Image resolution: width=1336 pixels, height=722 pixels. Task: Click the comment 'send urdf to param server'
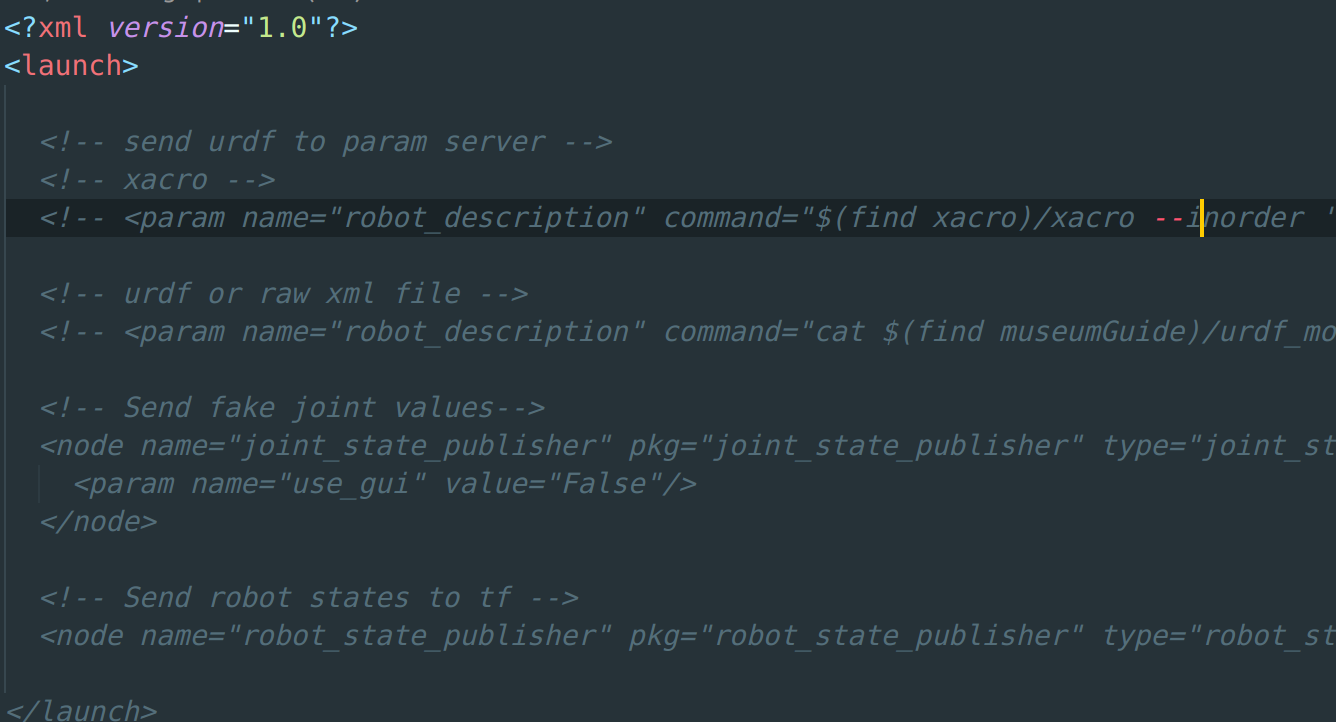click(x=326, y=142)
